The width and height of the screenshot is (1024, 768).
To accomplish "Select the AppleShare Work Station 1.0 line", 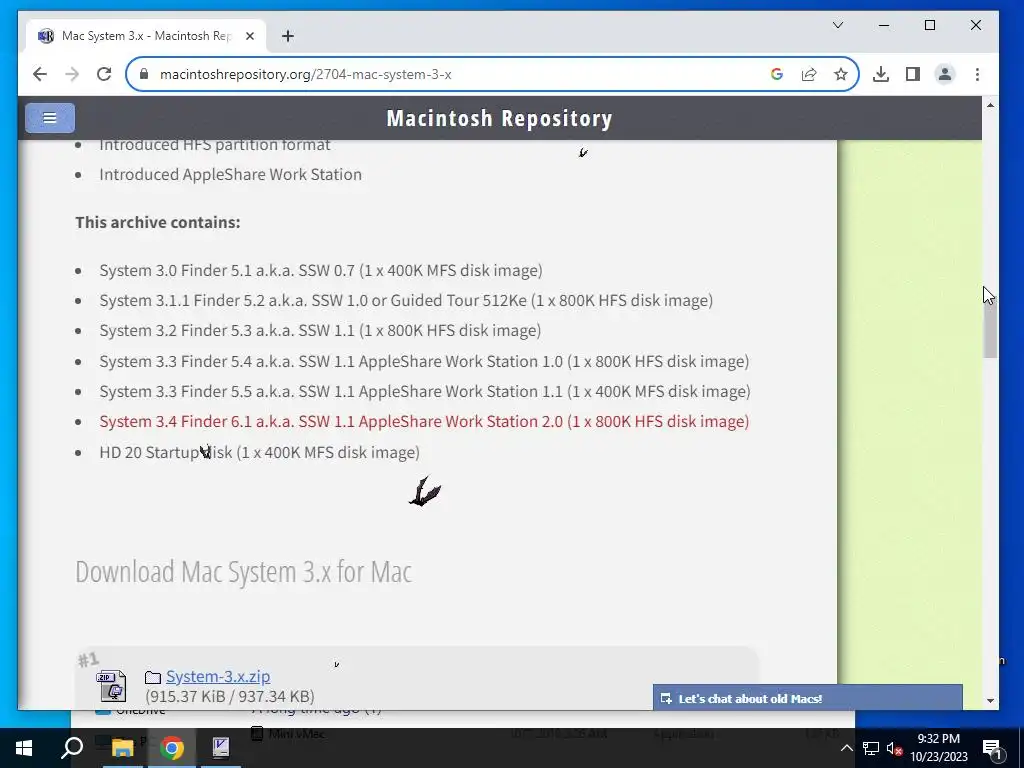I will [424, 361].
